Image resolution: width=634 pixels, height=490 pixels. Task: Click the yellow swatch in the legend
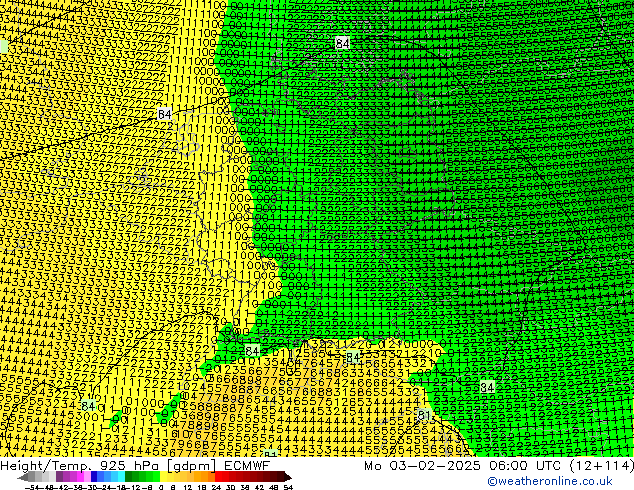click(x=163, y=477)
